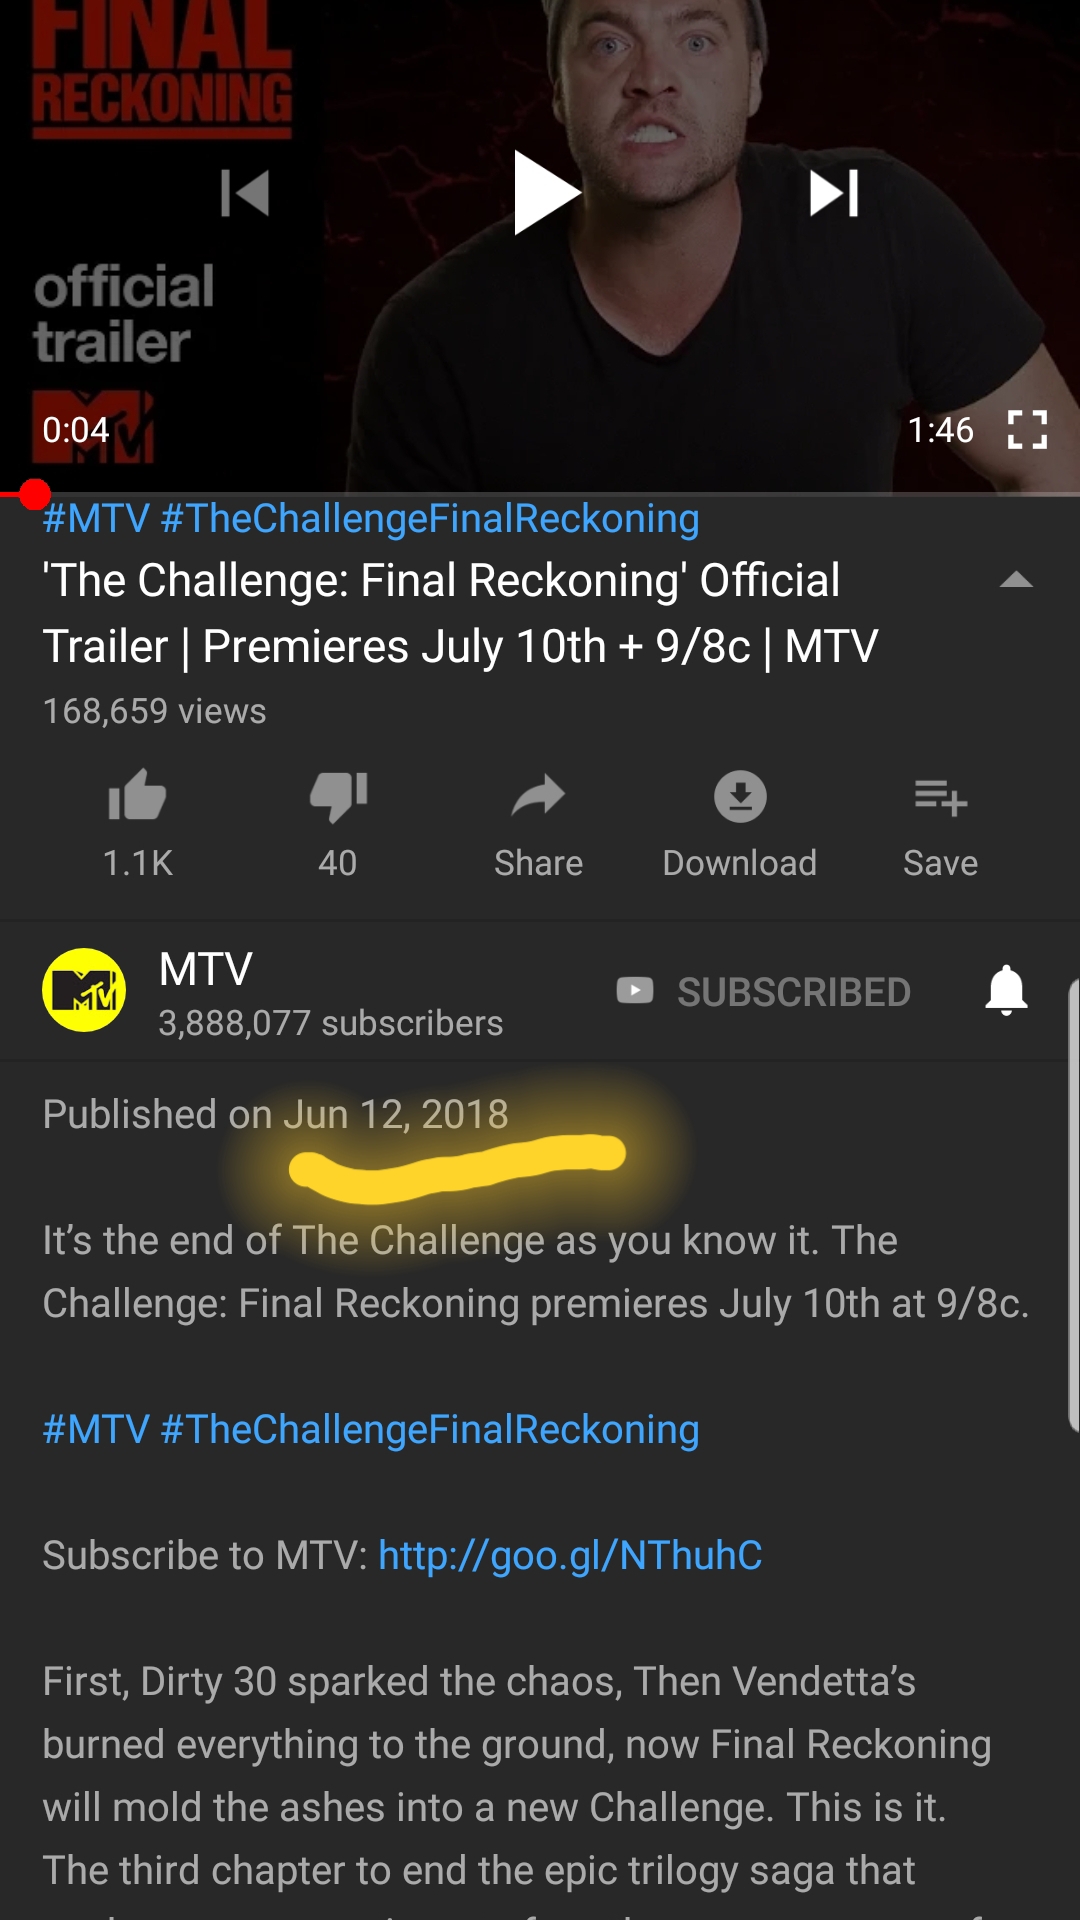
Task: Toggle the SUBSCRIBED status for MTV
Action: point(764,991)
